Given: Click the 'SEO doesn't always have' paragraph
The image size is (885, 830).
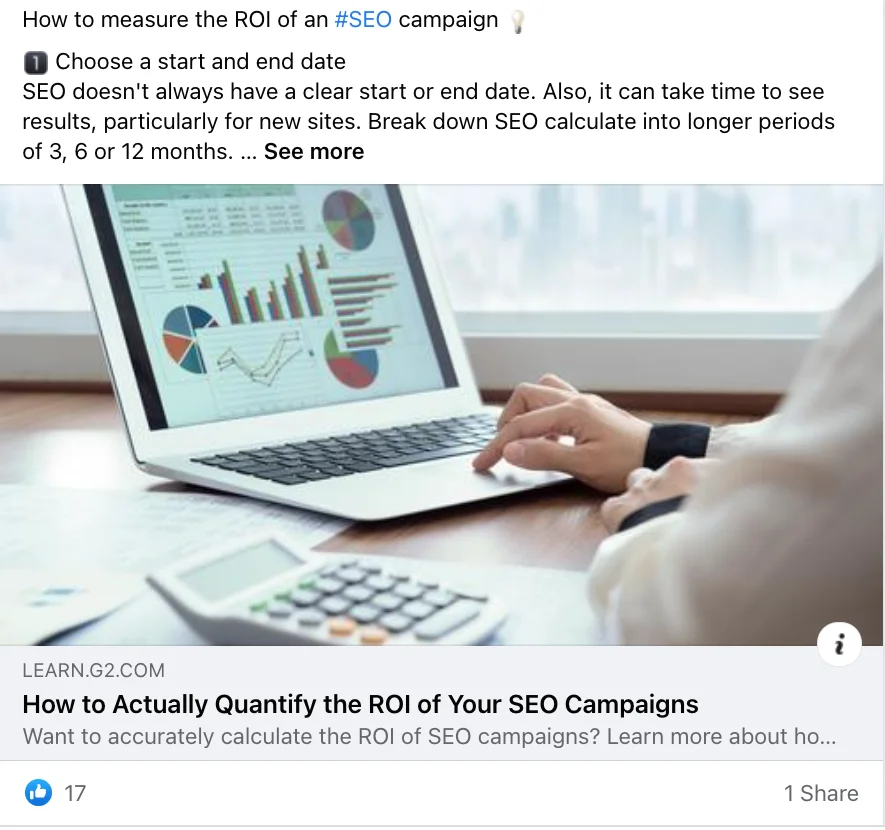Looking at the screenshot, I should 428,122.
